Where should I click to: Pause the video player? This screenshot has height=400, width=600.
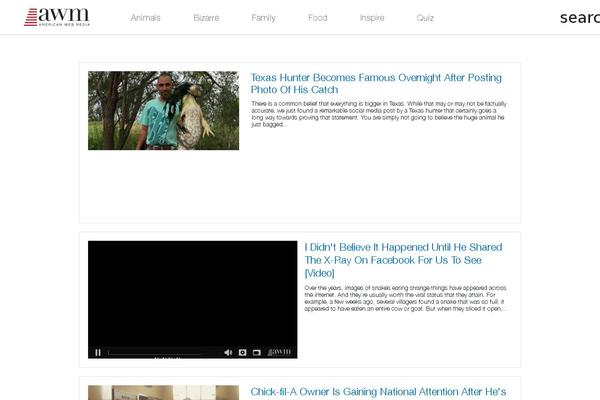coord(98,353)
